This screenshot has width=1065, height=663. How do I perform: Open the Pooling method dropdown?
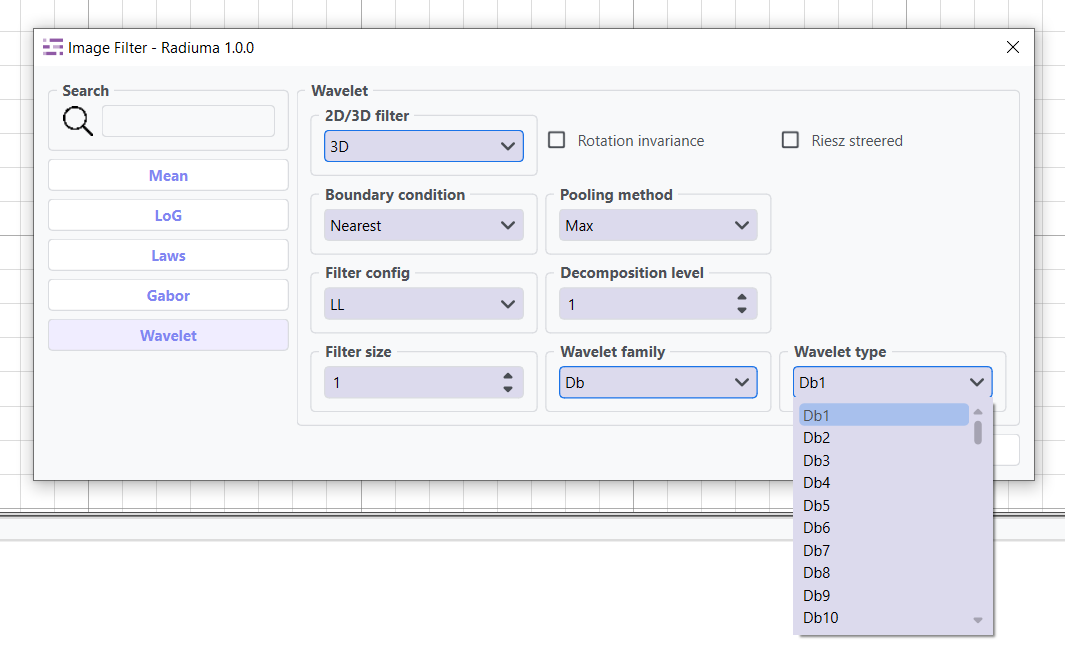(x=658, y=226)
